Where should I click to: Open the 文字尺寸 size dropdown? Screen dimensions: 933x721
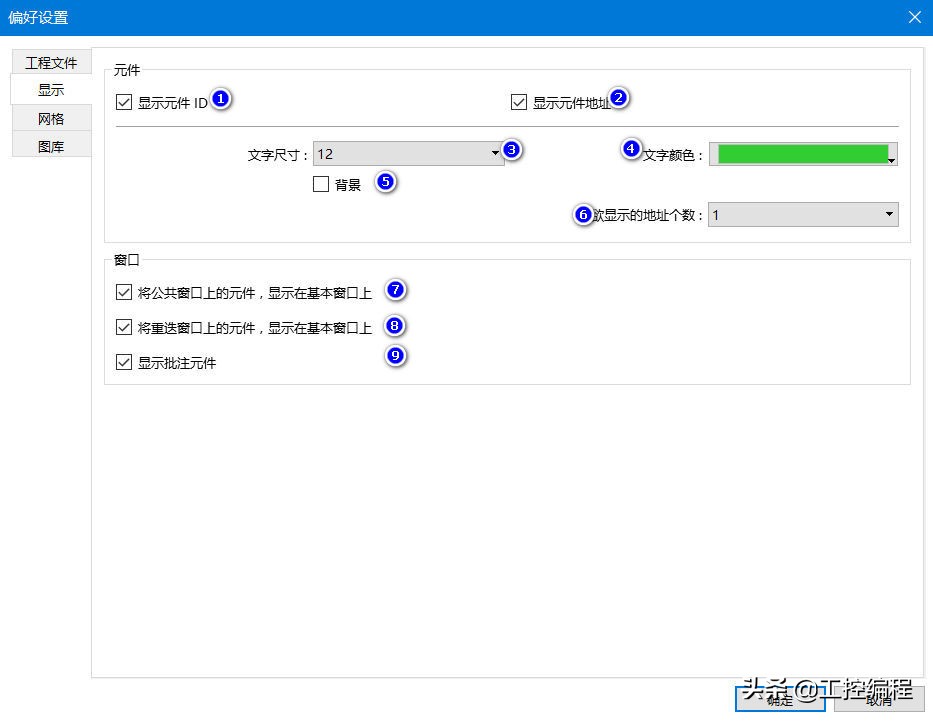click(x=493, y=153)
